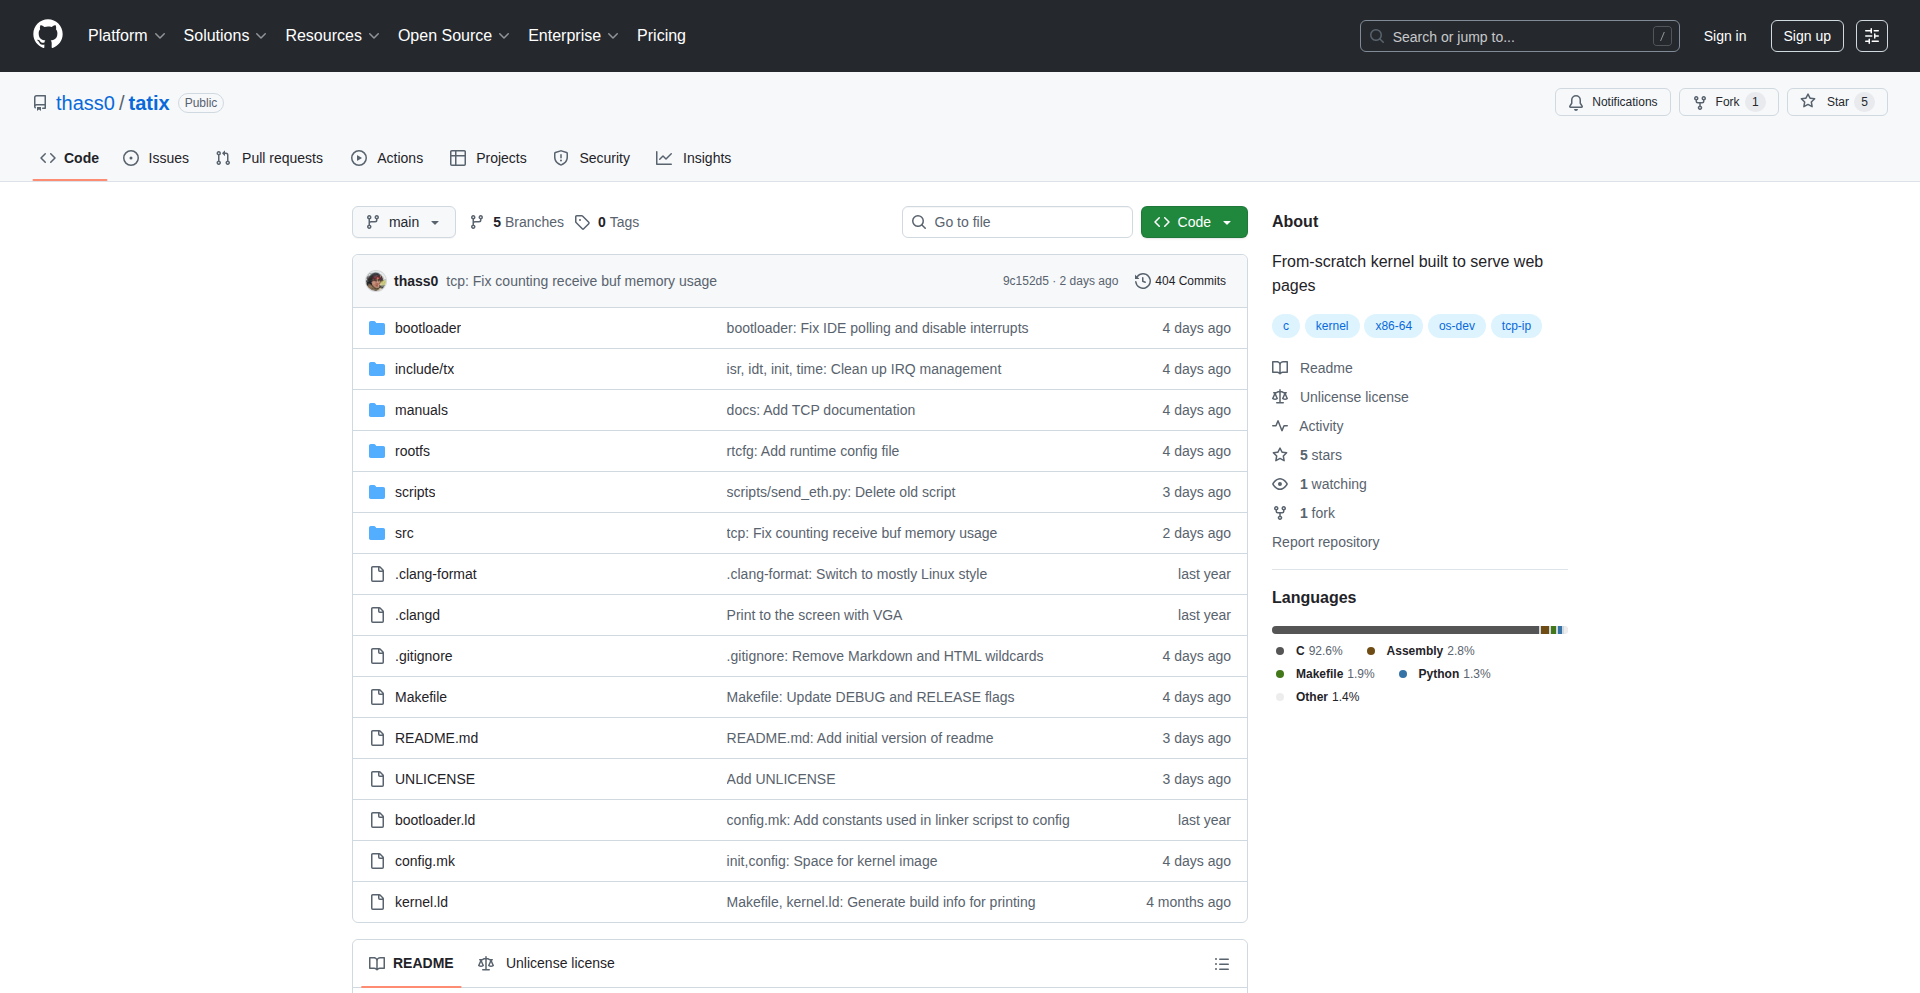Expand the Solutions menu
Screen dimensions: 1920x993
pyautogui.click(x=225, y=35)
